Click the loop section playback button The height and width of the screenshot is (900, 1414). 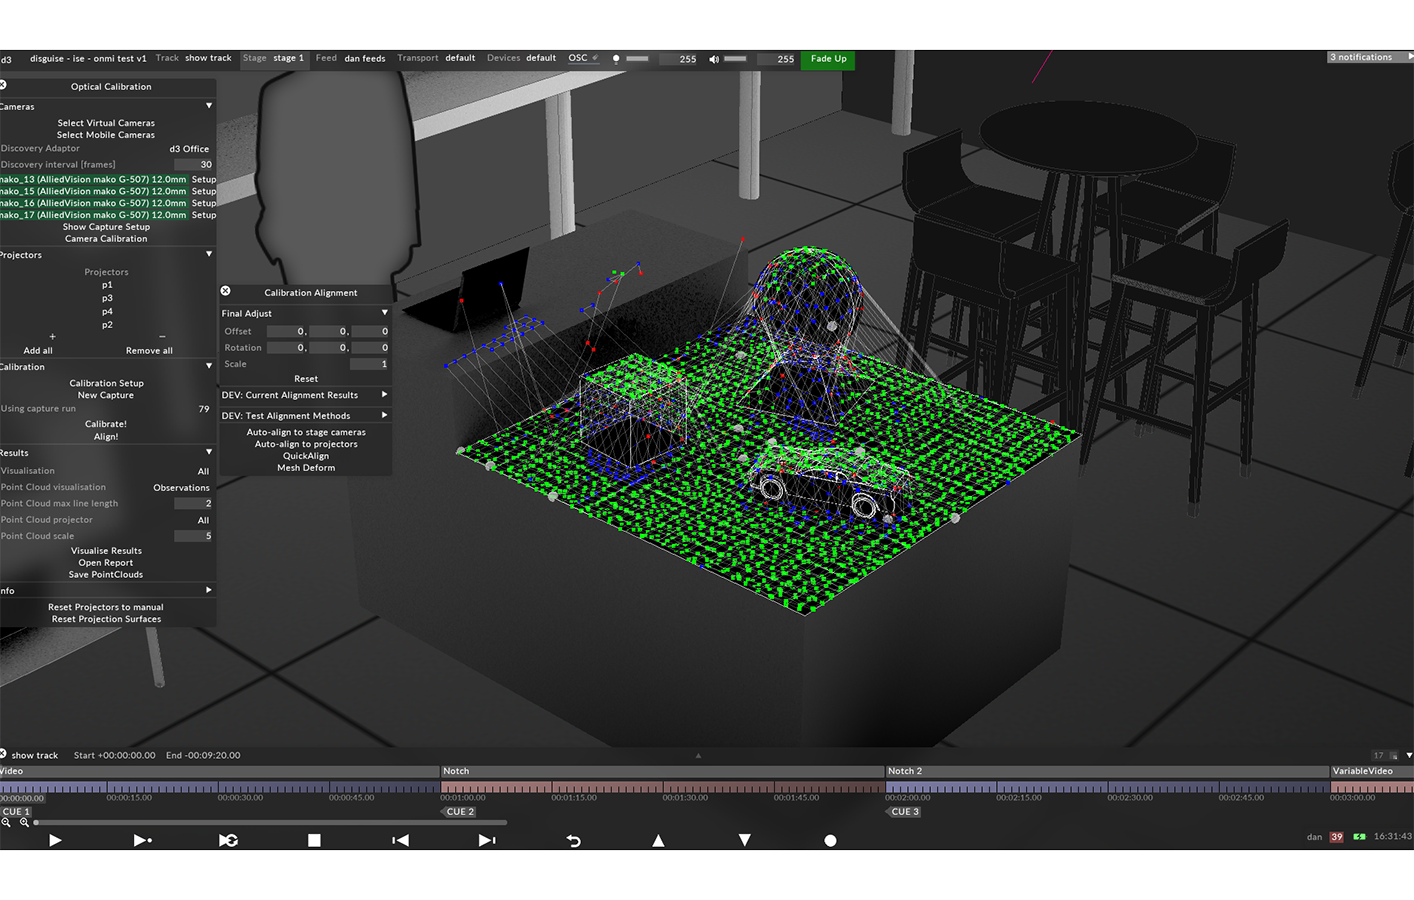(x=228, y=840)
